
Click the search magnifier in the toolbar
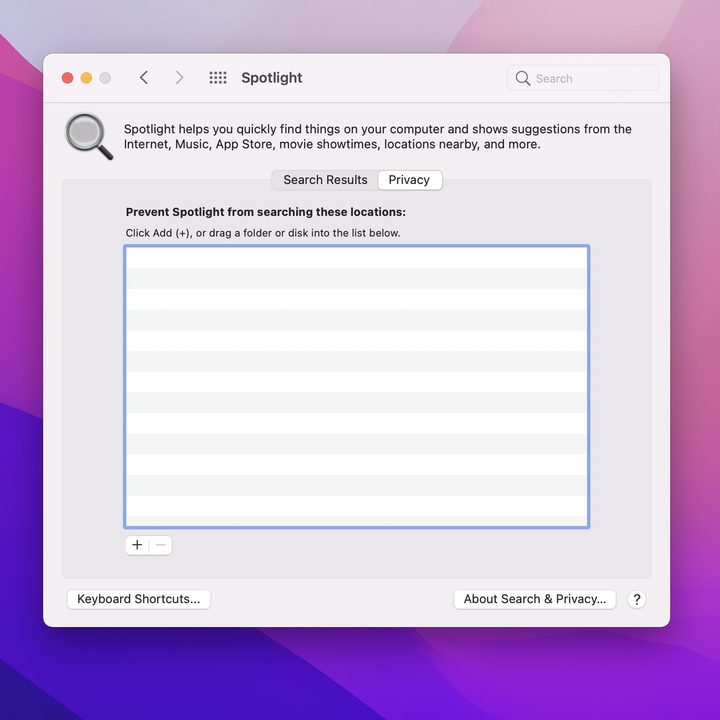pos(523,78)
